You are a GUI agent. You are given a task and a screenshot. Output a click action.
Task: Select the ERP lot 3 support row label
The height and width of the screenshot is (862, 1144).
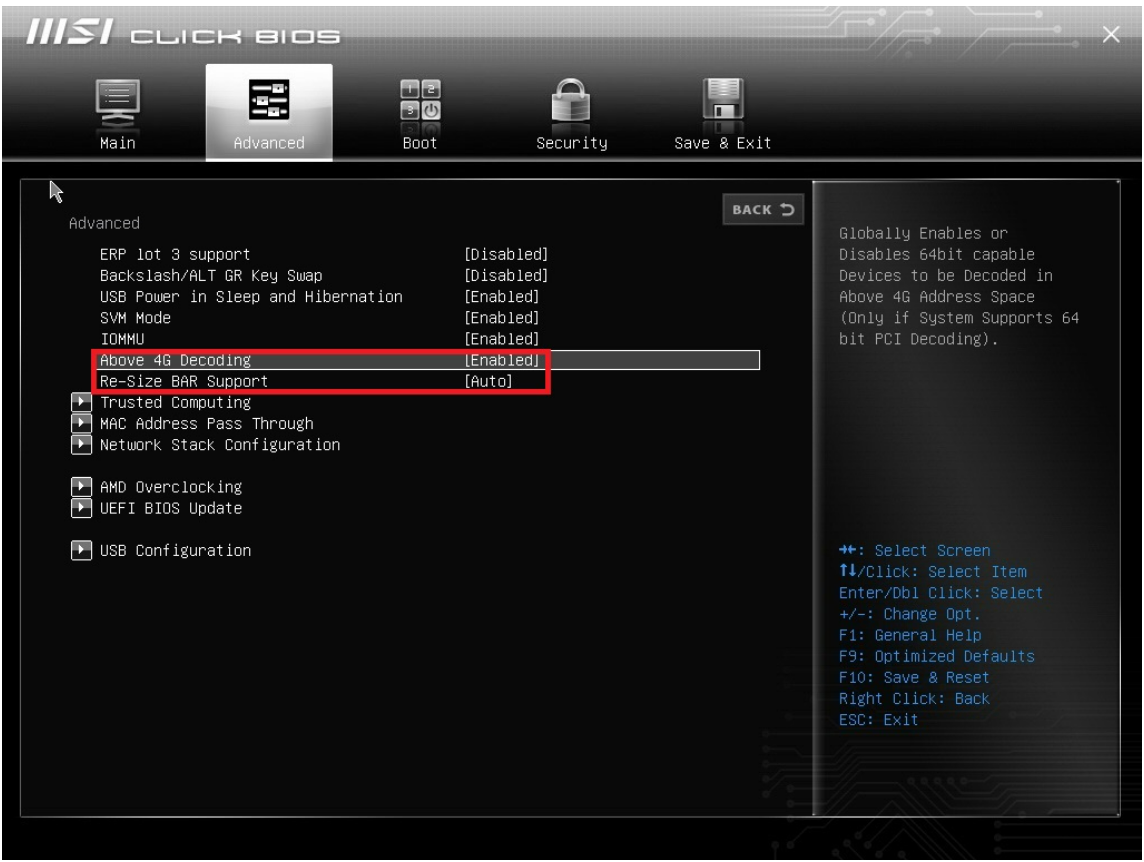pos(175,254)
